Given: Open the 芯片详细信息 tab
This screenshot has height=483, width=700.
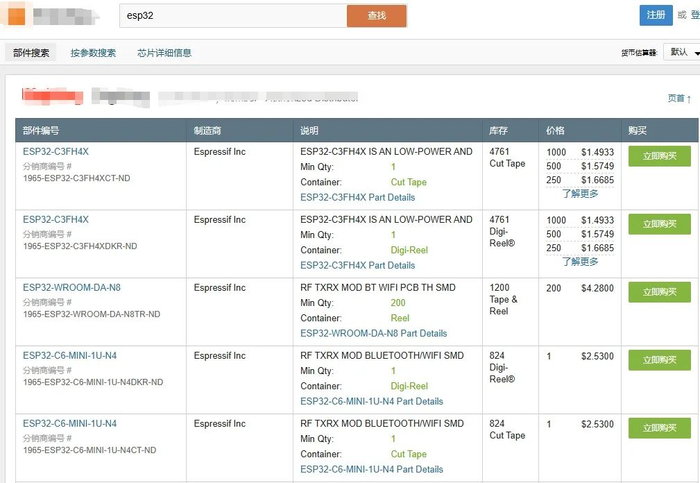Looking at the screenshot, I should click(x=164, y=53).
